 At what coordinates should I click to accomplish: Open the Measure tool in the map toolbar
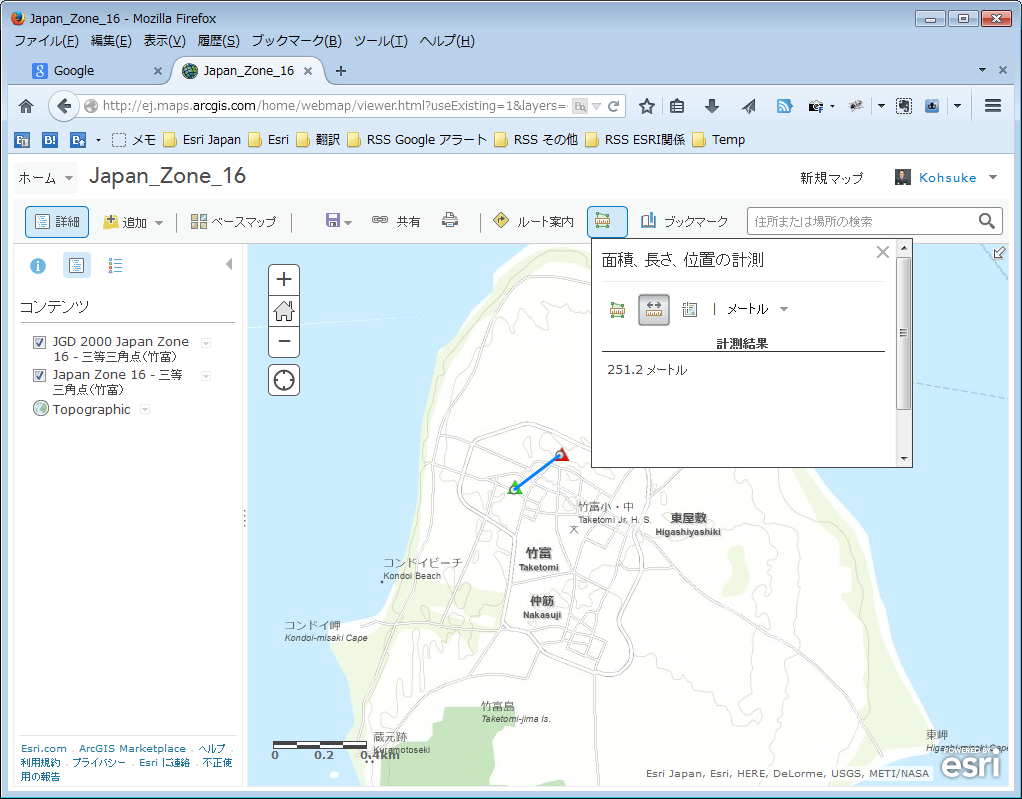pos(607,222)
